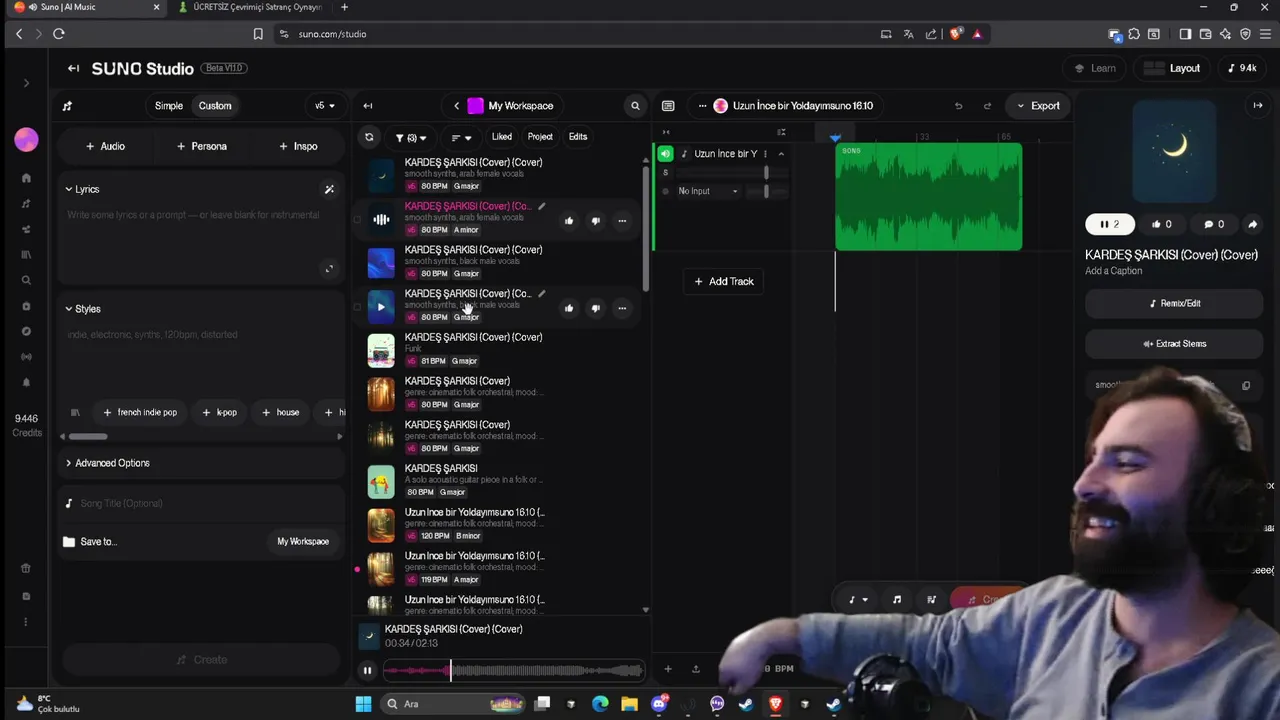Open Brave browser in the taskbar

pyautogui.click(x=775, y=704)
